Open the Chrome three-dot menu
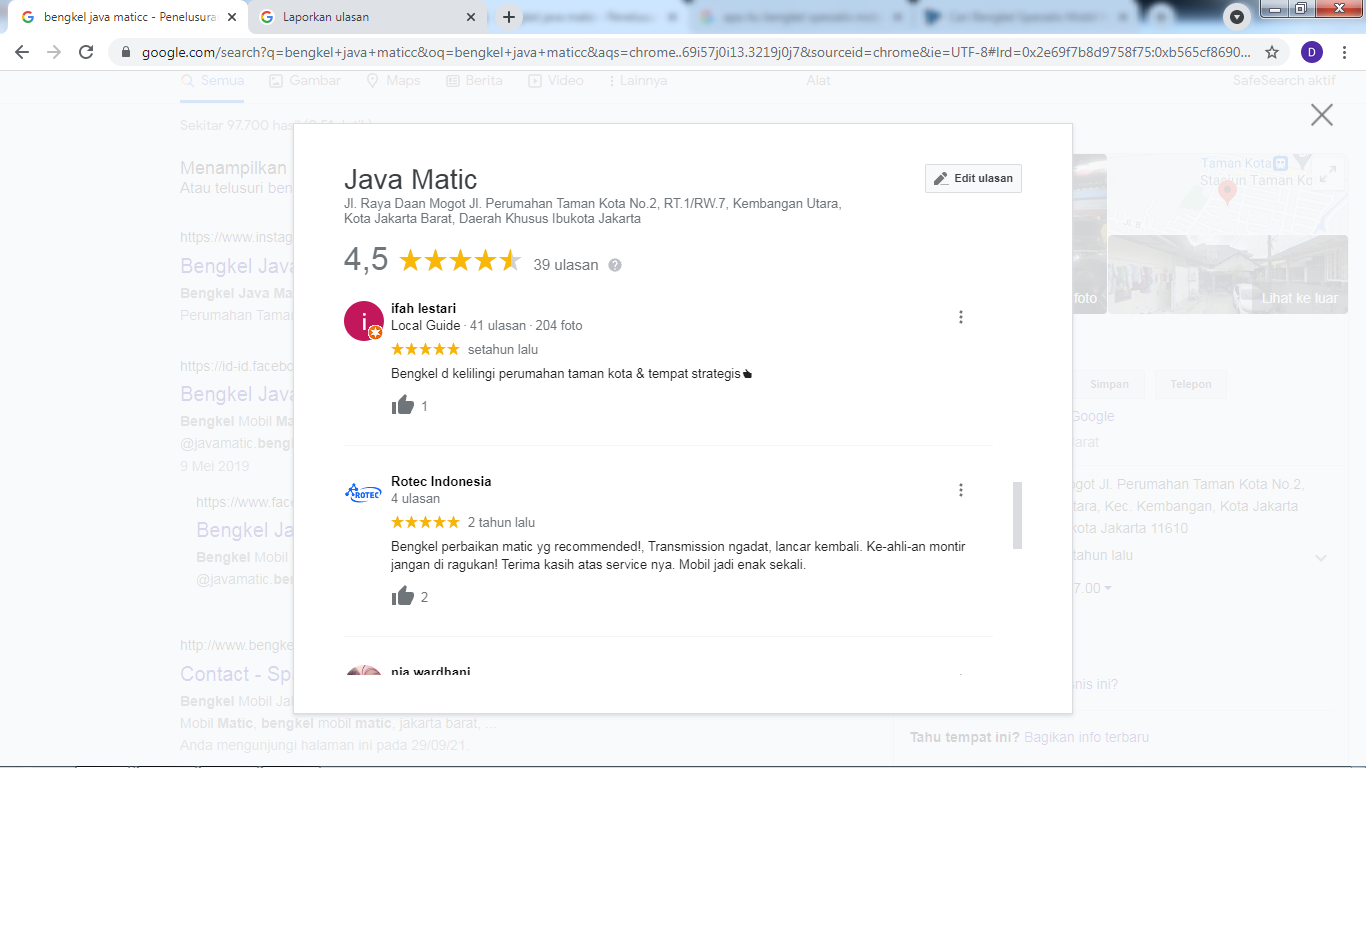This screenshot has width=1366, height=938. pos(1344,52)
